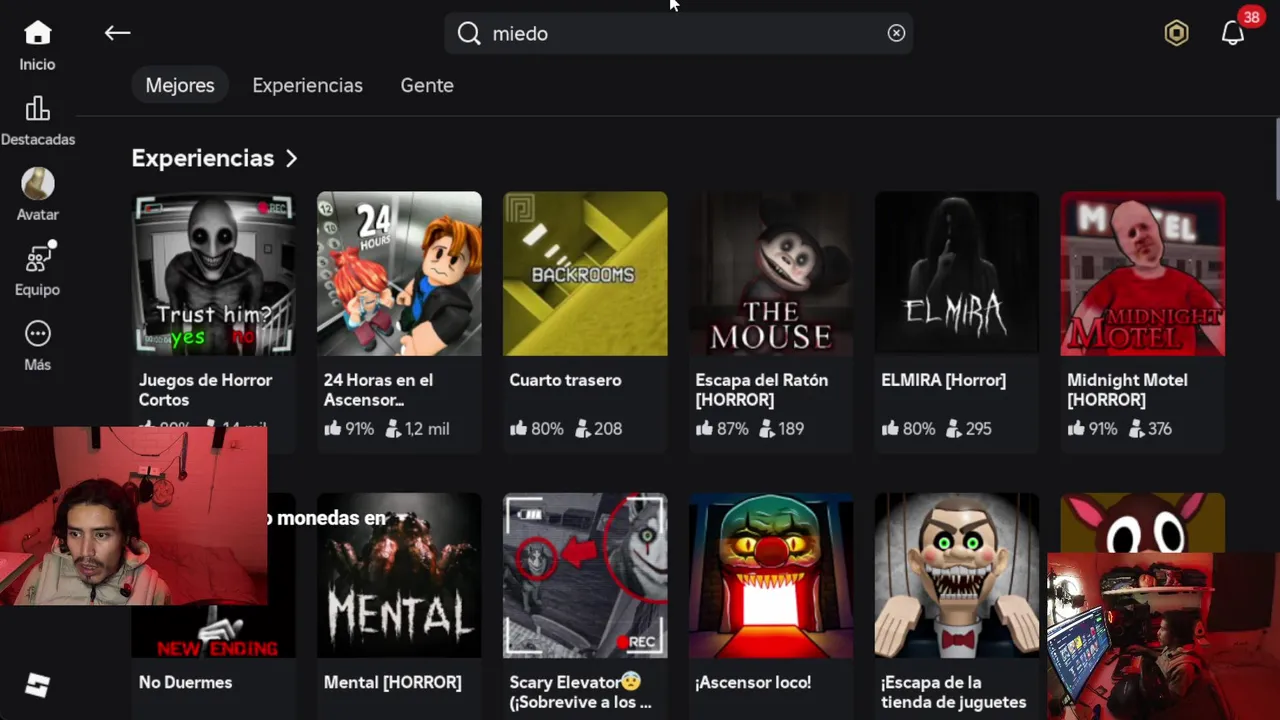The width and height of the screenshot is (1280, 720).
Task: Switch to the Experiencias tab
Action: 307,85
